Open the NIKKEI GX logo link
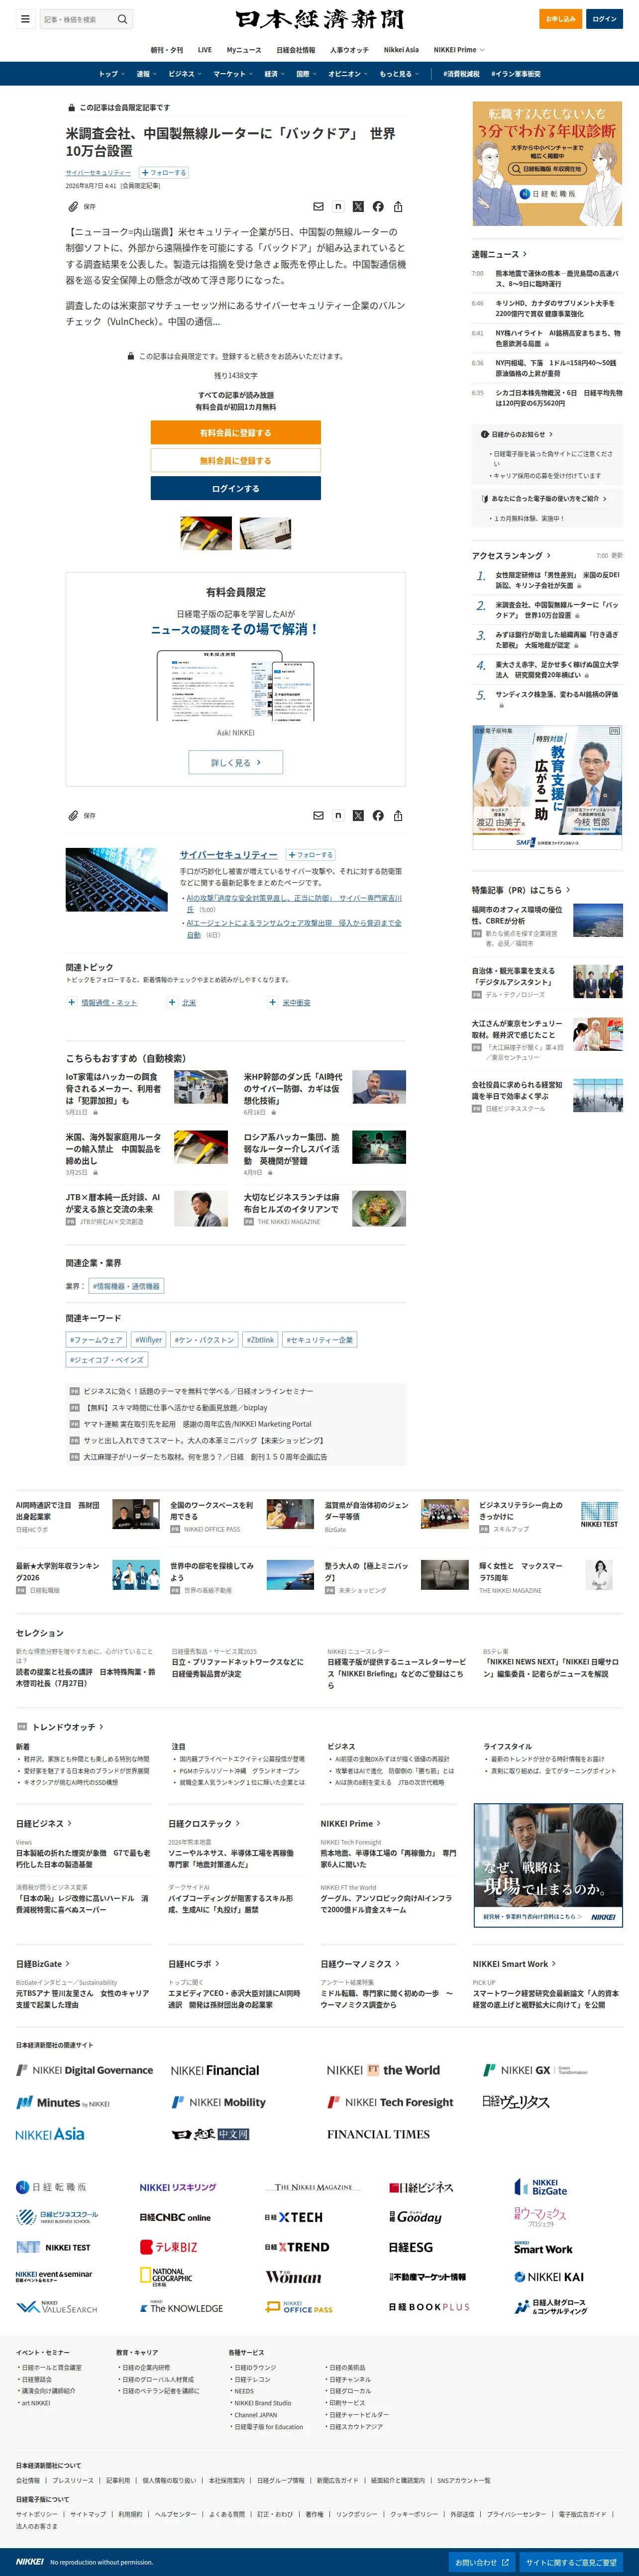The width and height of the screenshot is (639, 2576). pyautogui.click(x=536, y=2070)
